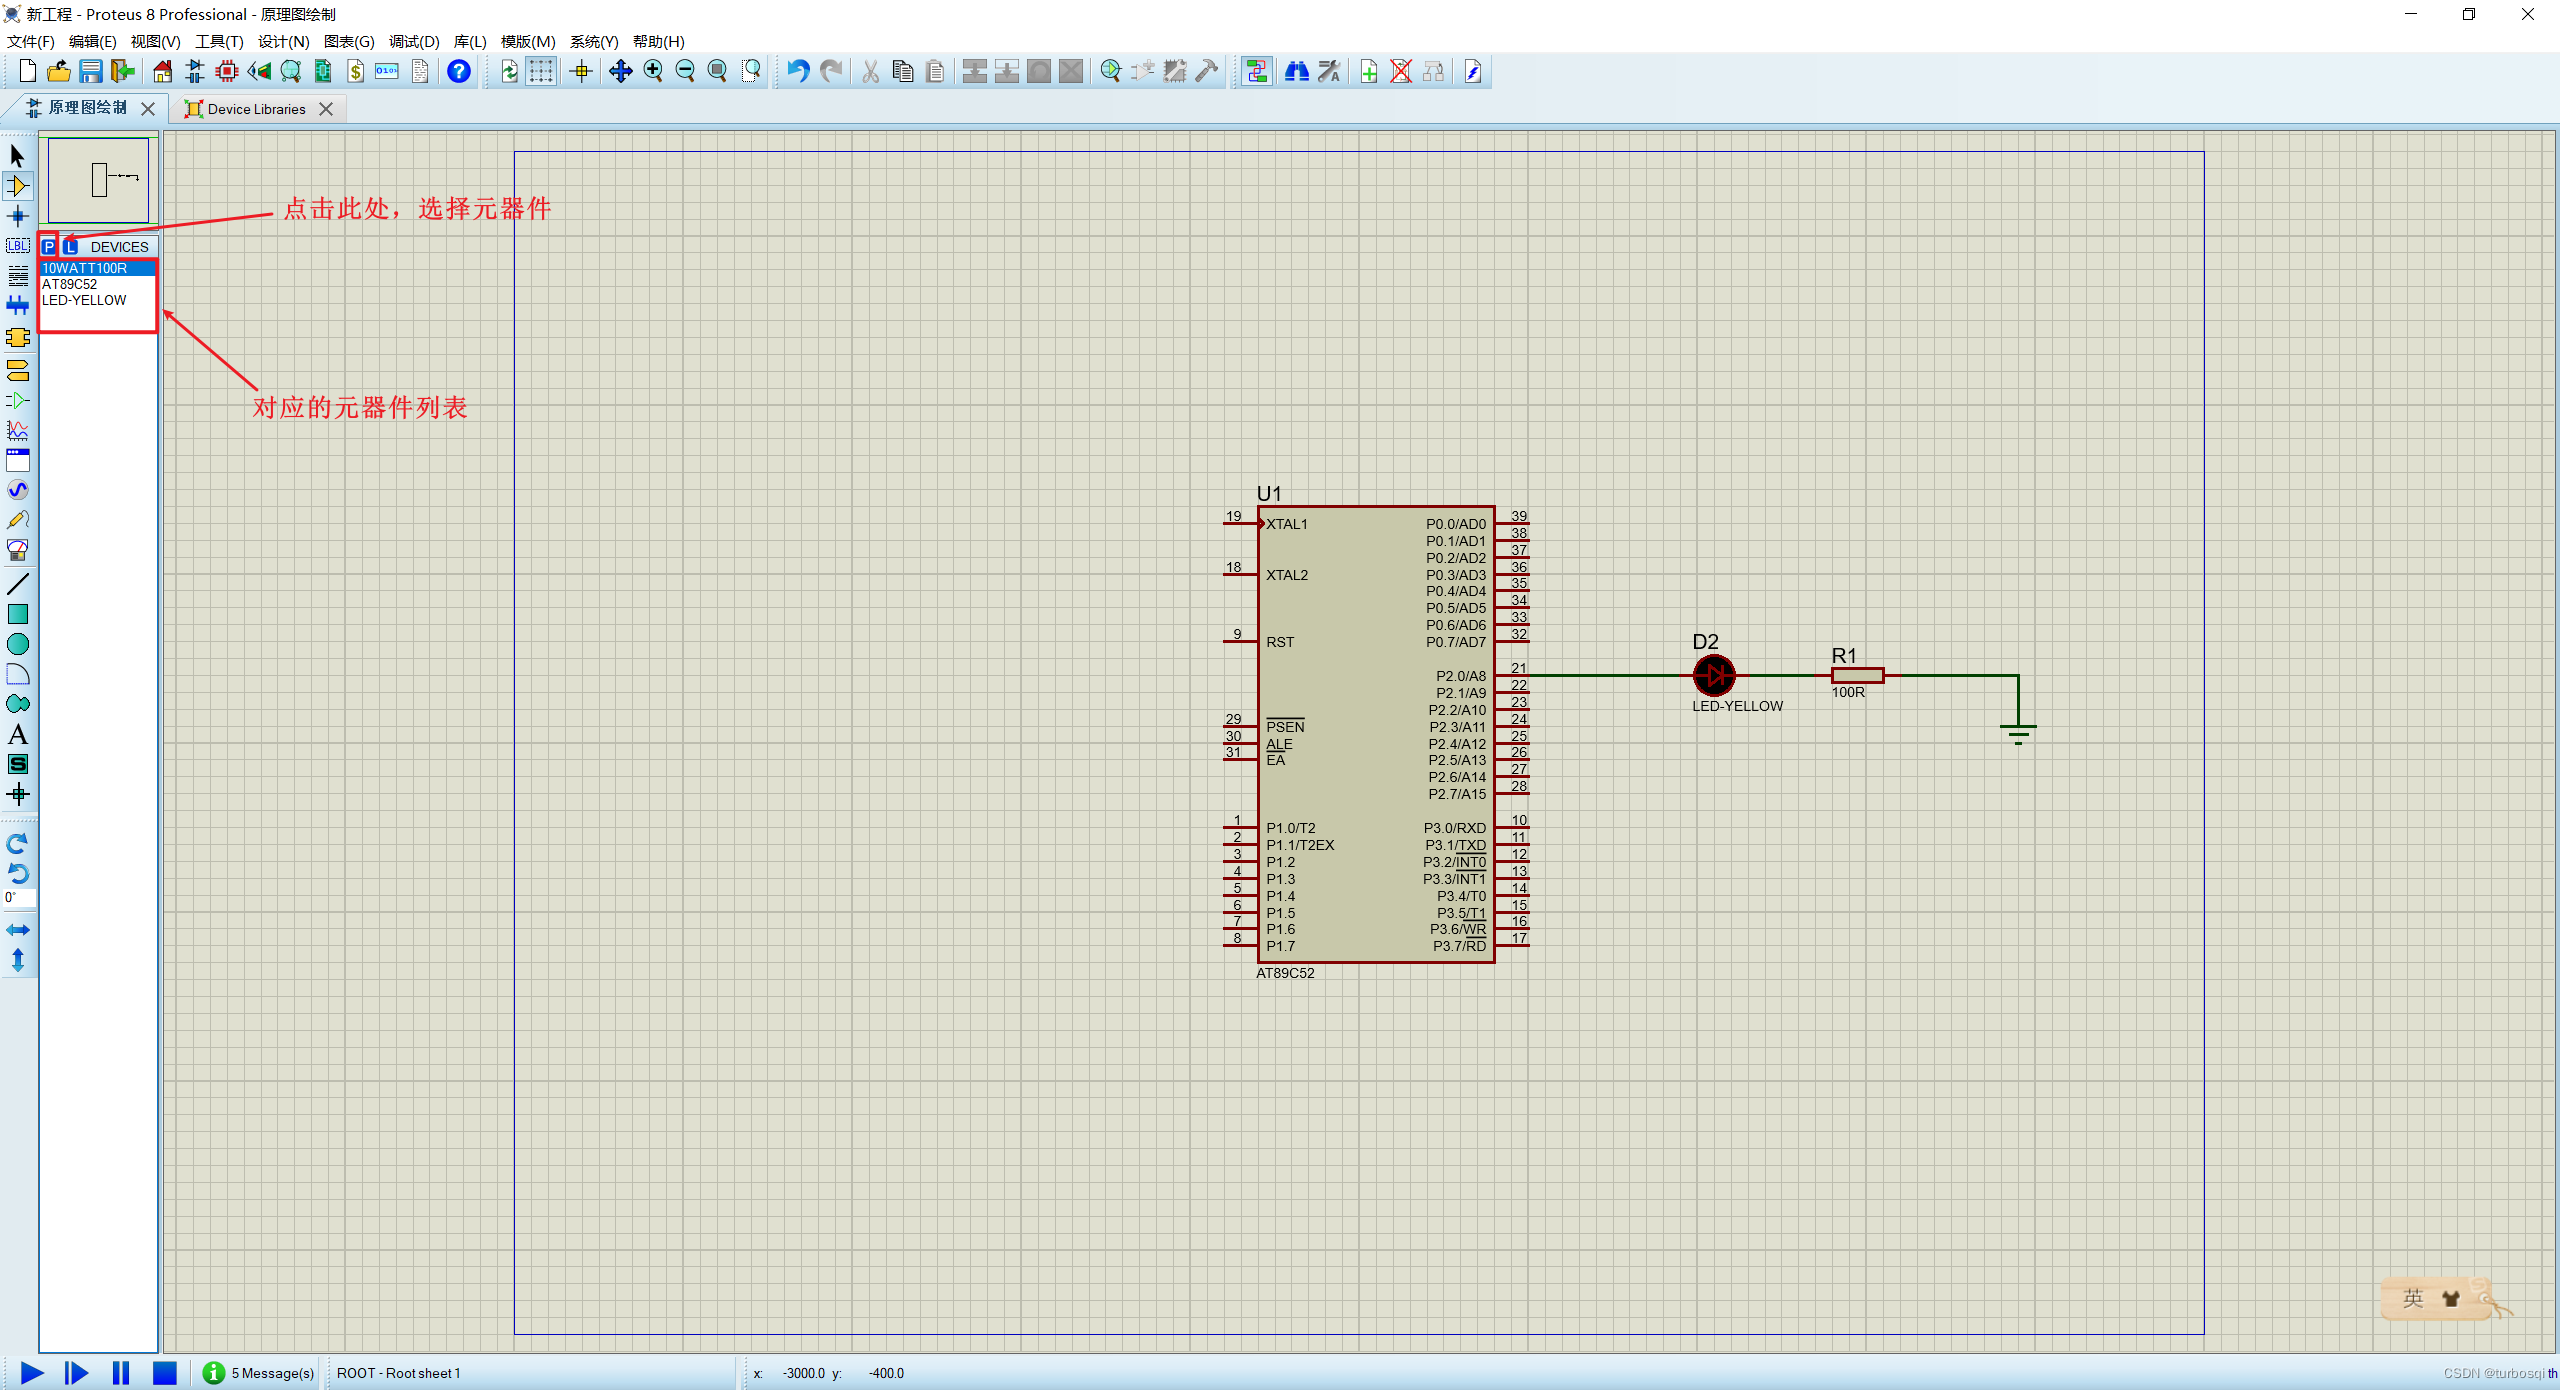Choose Junction Dot Mode tool
The width and height of the screenshot is (2560, 1390).
pos(17,216)
